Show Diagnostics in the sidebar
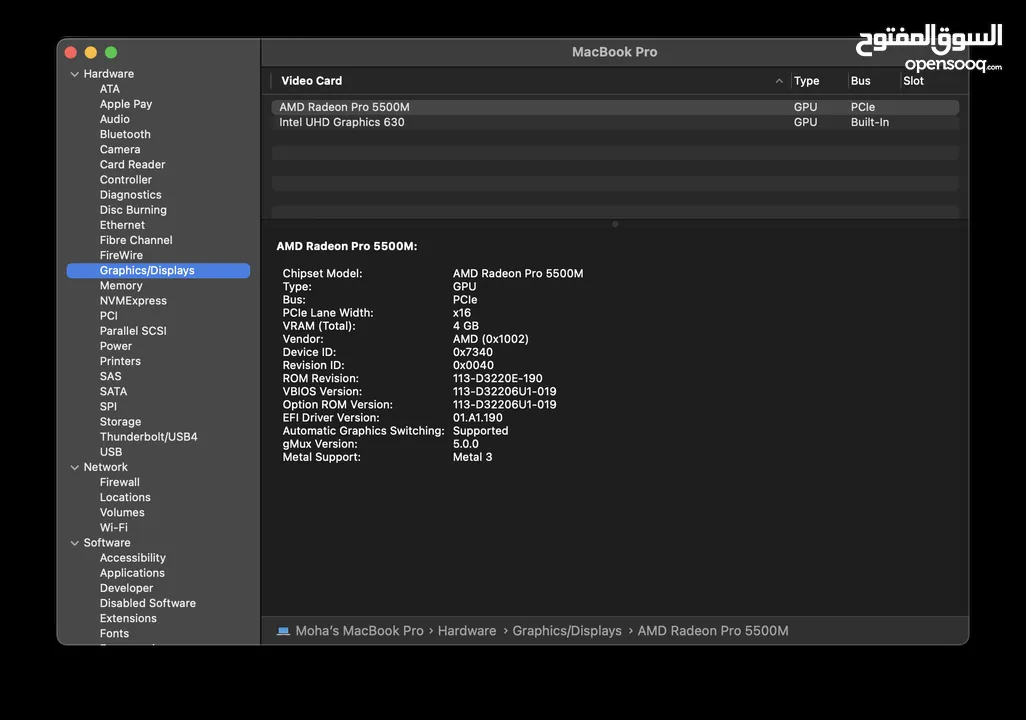This screenshot has width=1026, height=720. [130, 194]
